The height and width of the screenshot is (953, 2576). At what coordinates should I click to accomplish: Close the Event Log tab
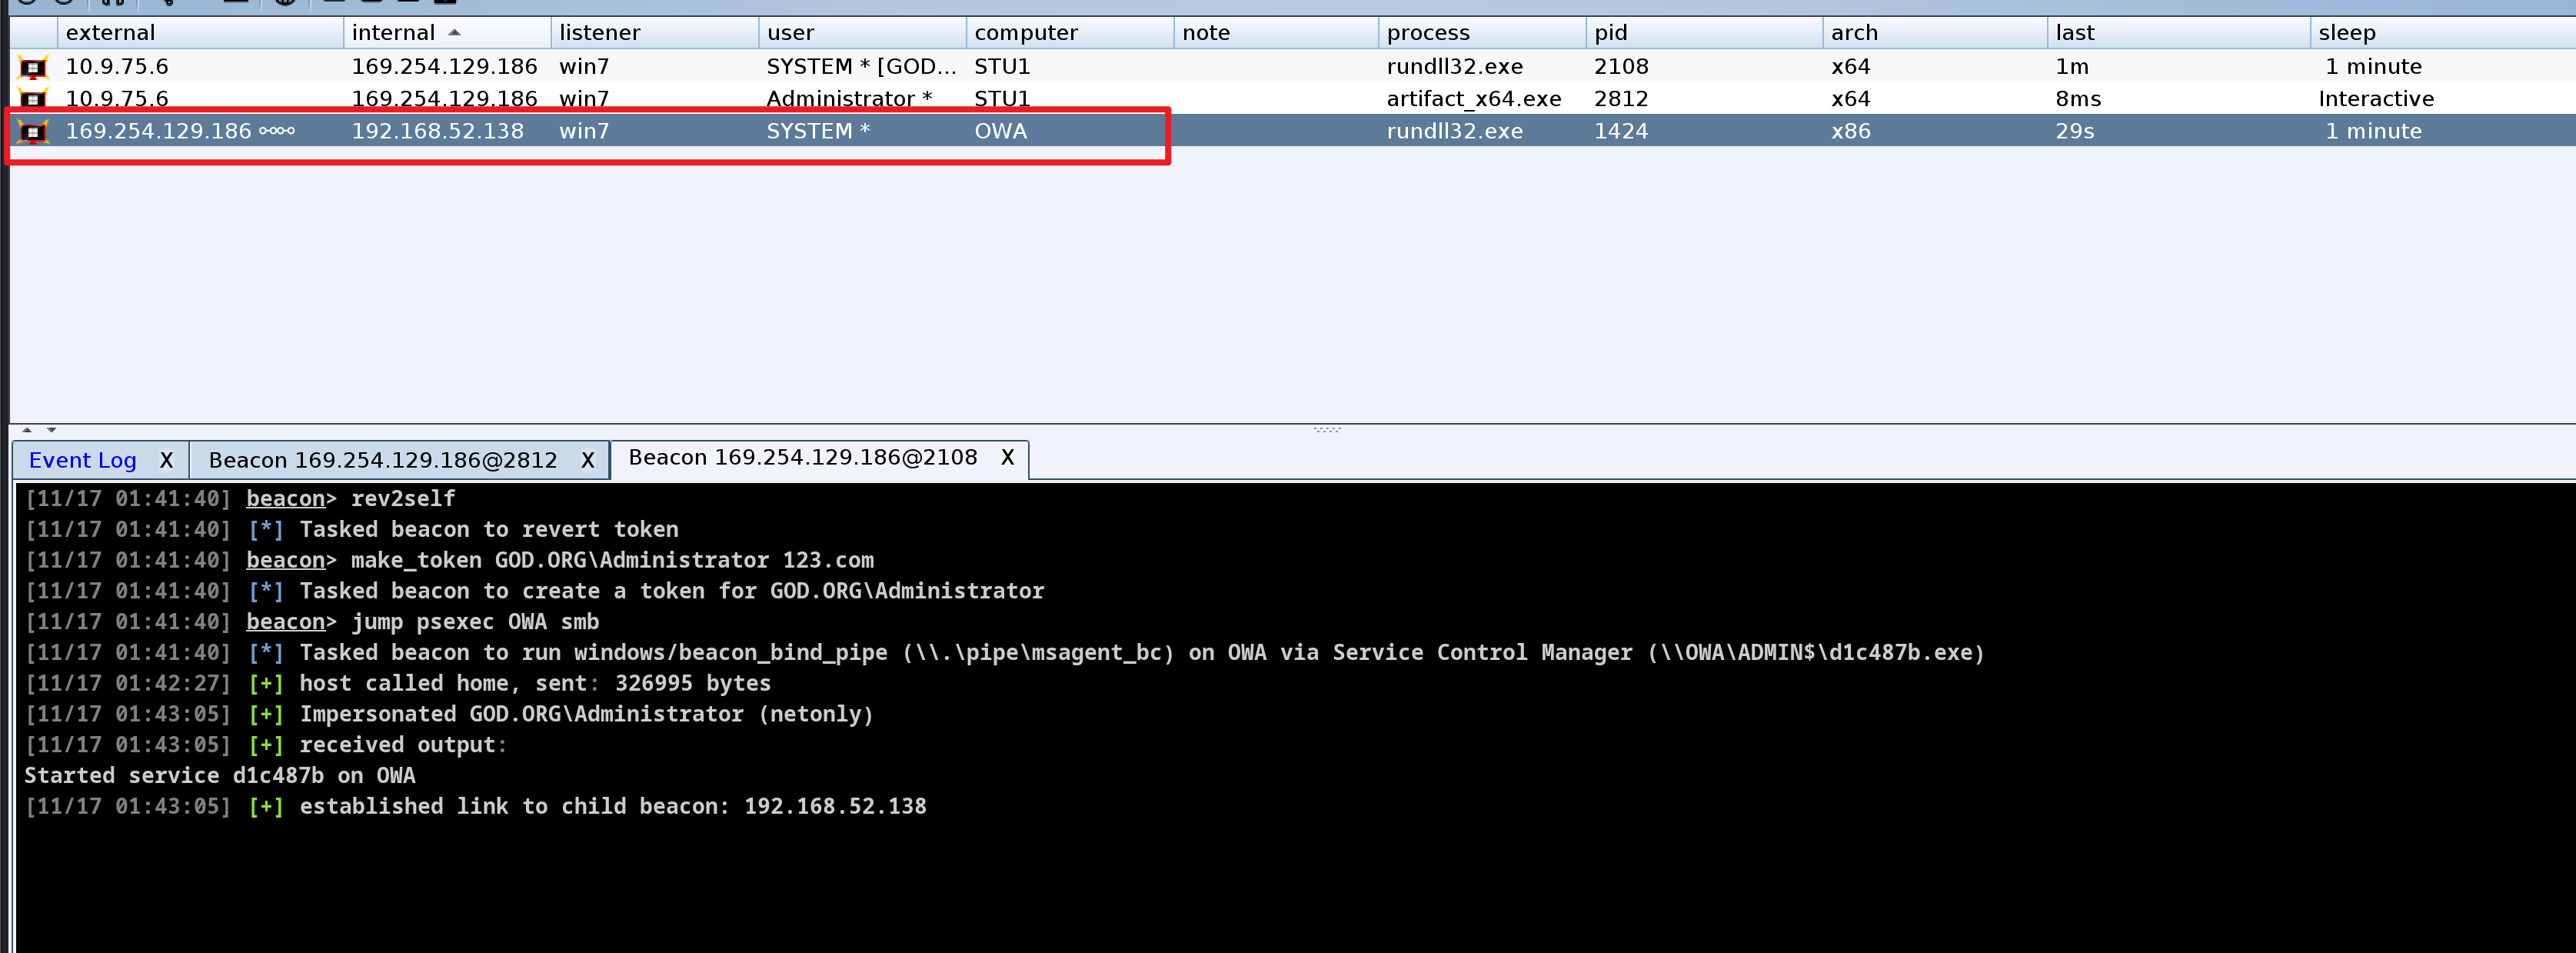pyautogui.click(x=166, y=460)
